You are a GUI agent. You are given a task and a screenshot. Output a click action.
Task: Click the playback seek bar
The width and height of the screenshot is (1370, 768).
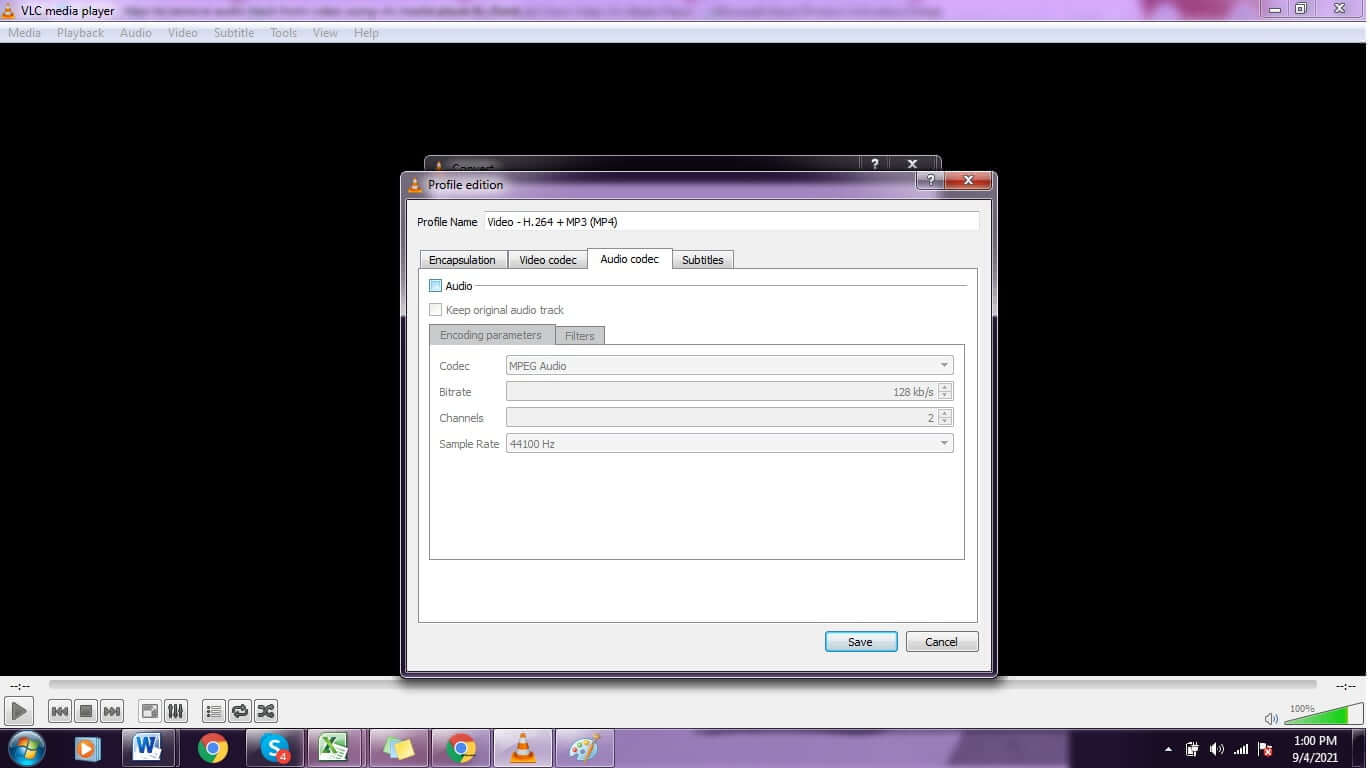(x=682, y=685)
